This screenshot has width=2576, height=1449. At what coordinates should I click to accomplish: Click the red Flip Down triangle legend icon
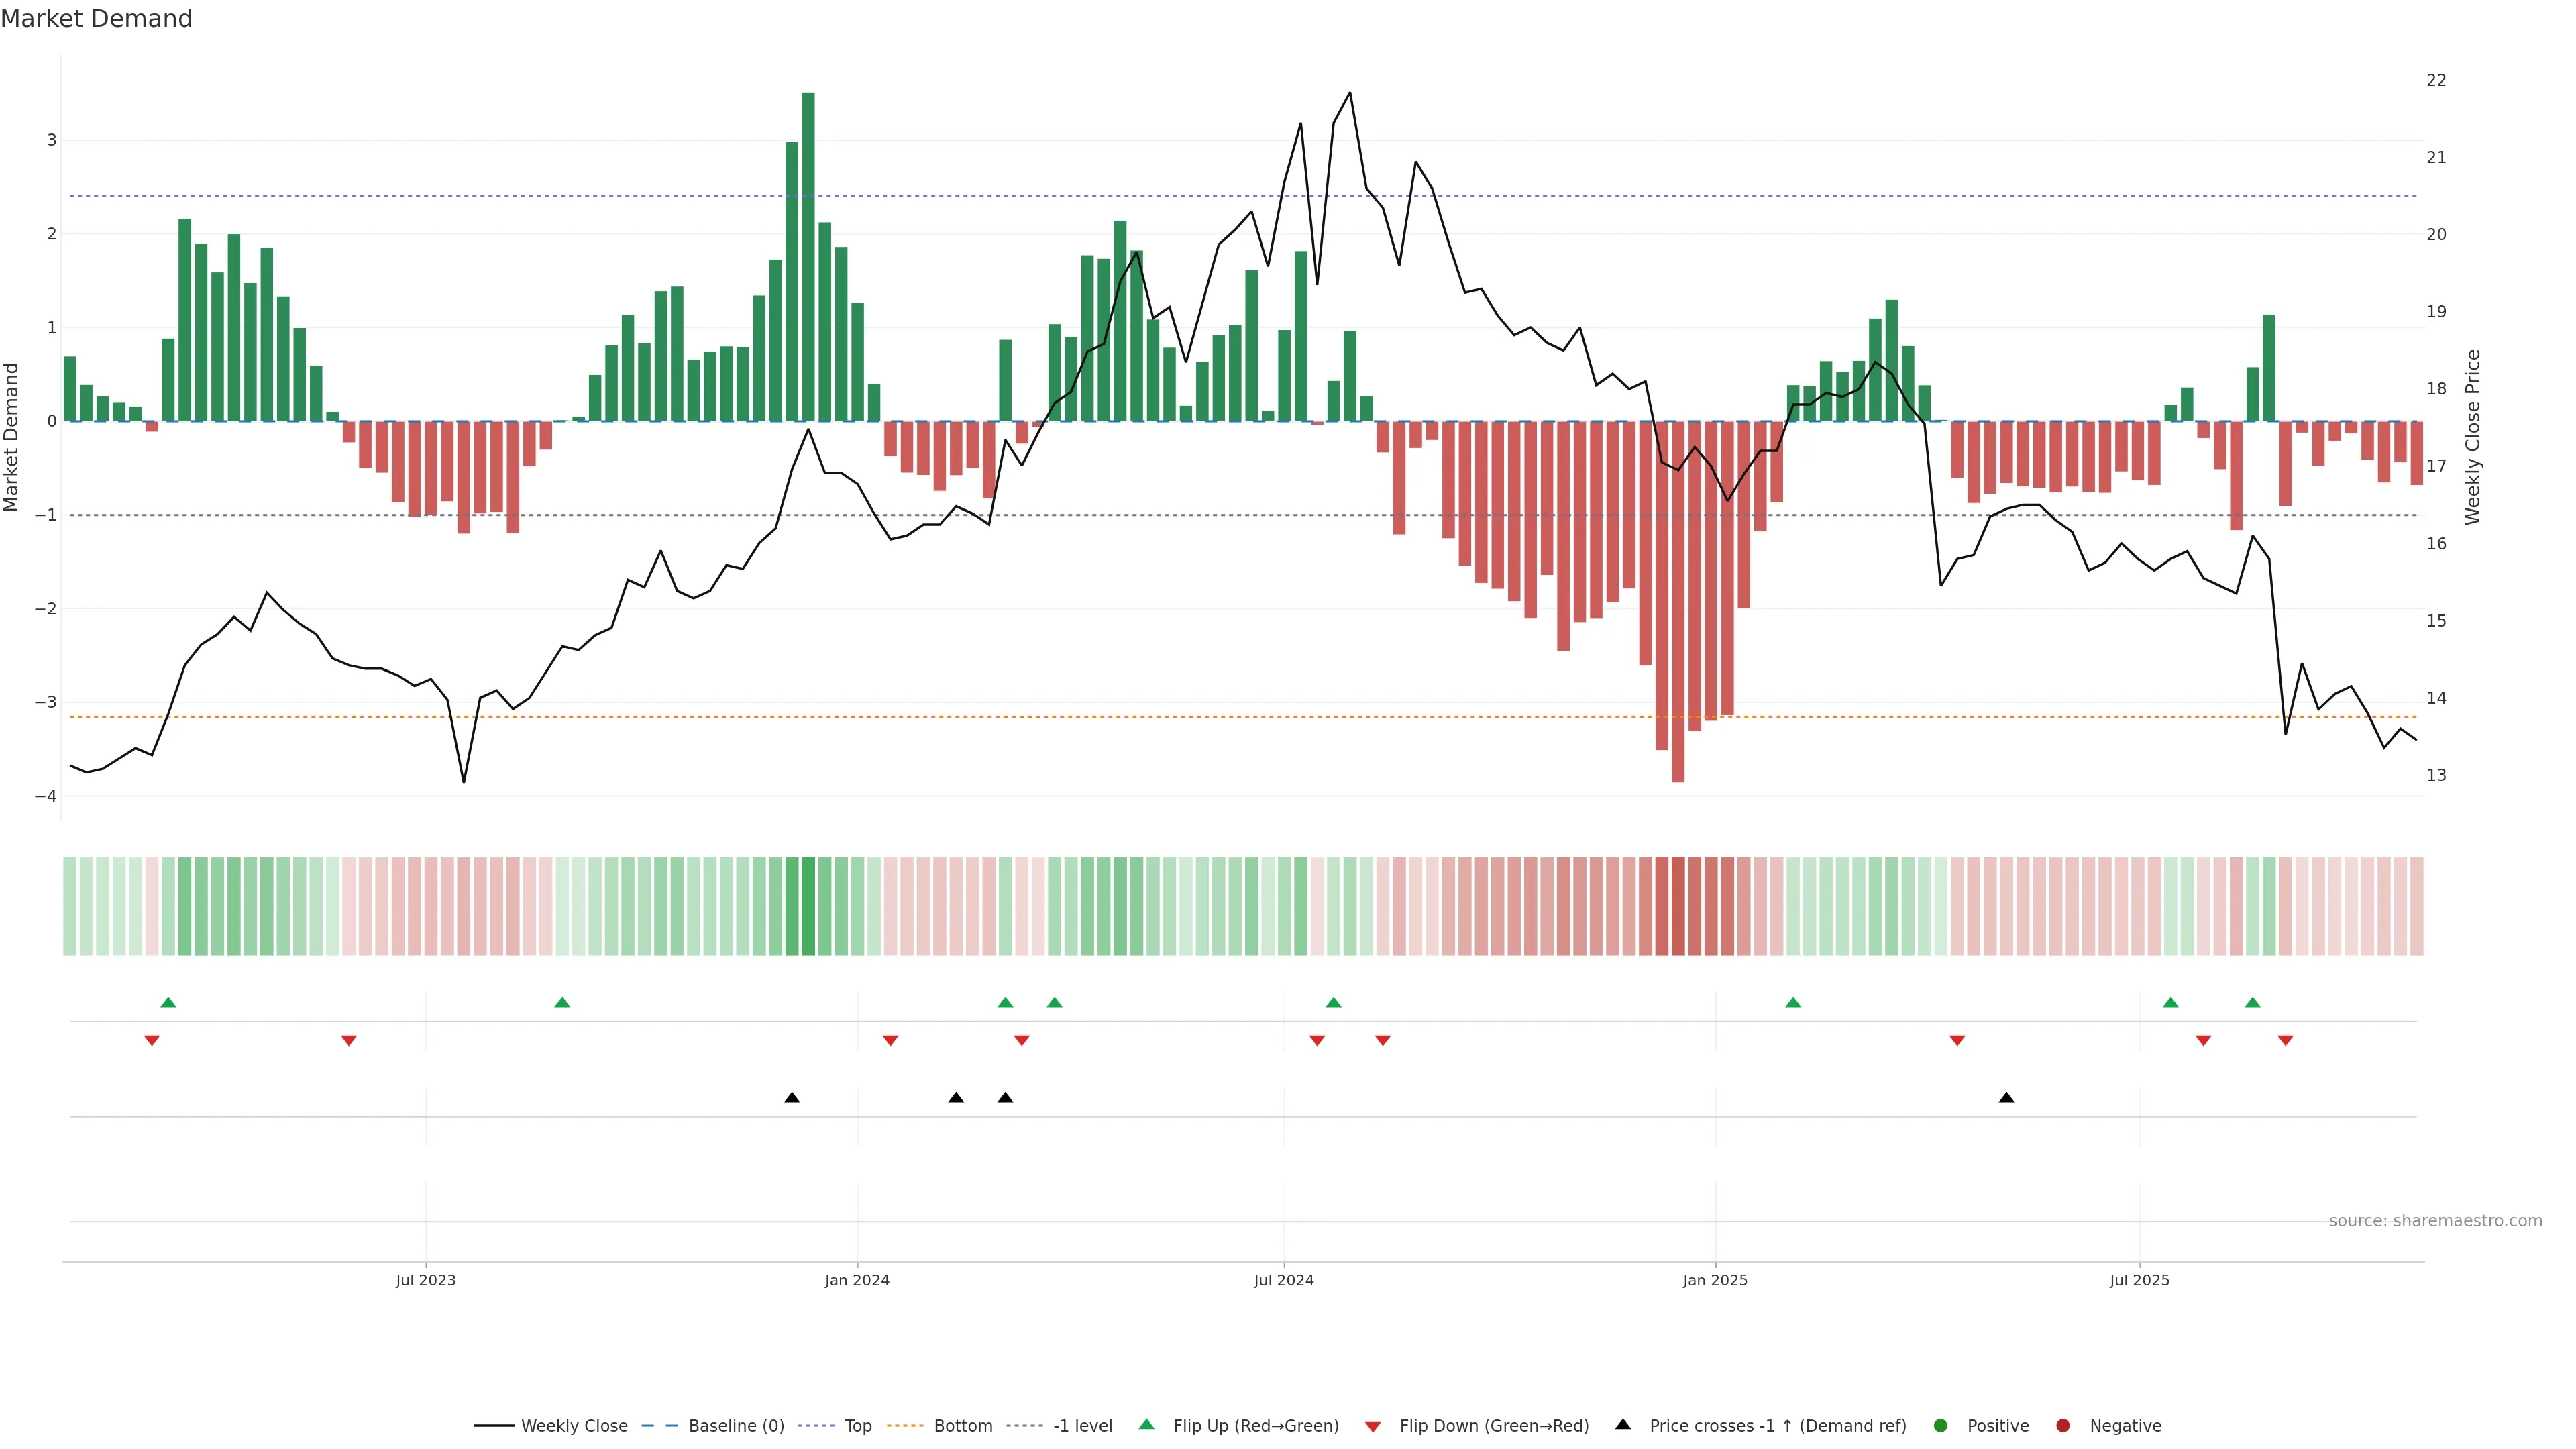1373,1426
